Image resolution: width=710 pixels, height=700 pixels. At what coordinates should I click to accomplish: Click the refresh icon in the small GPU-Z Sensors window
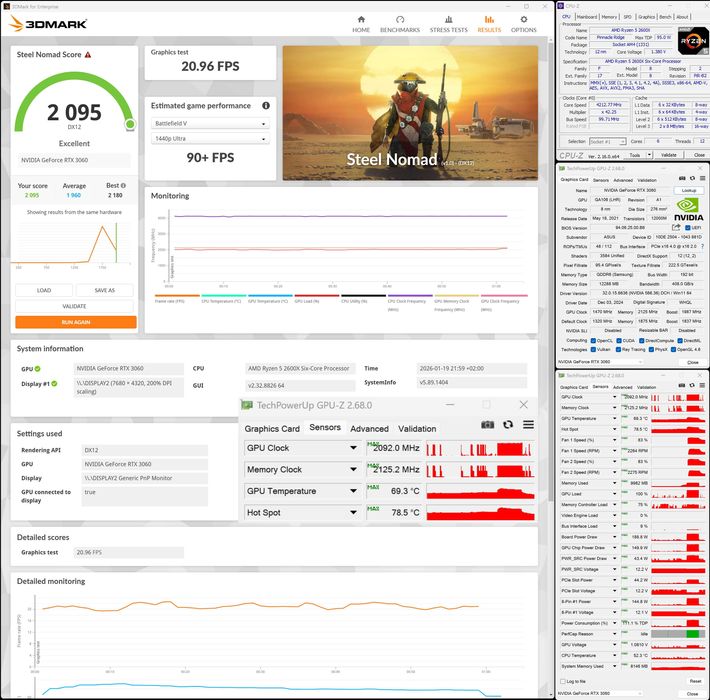[x=692, y=385]
